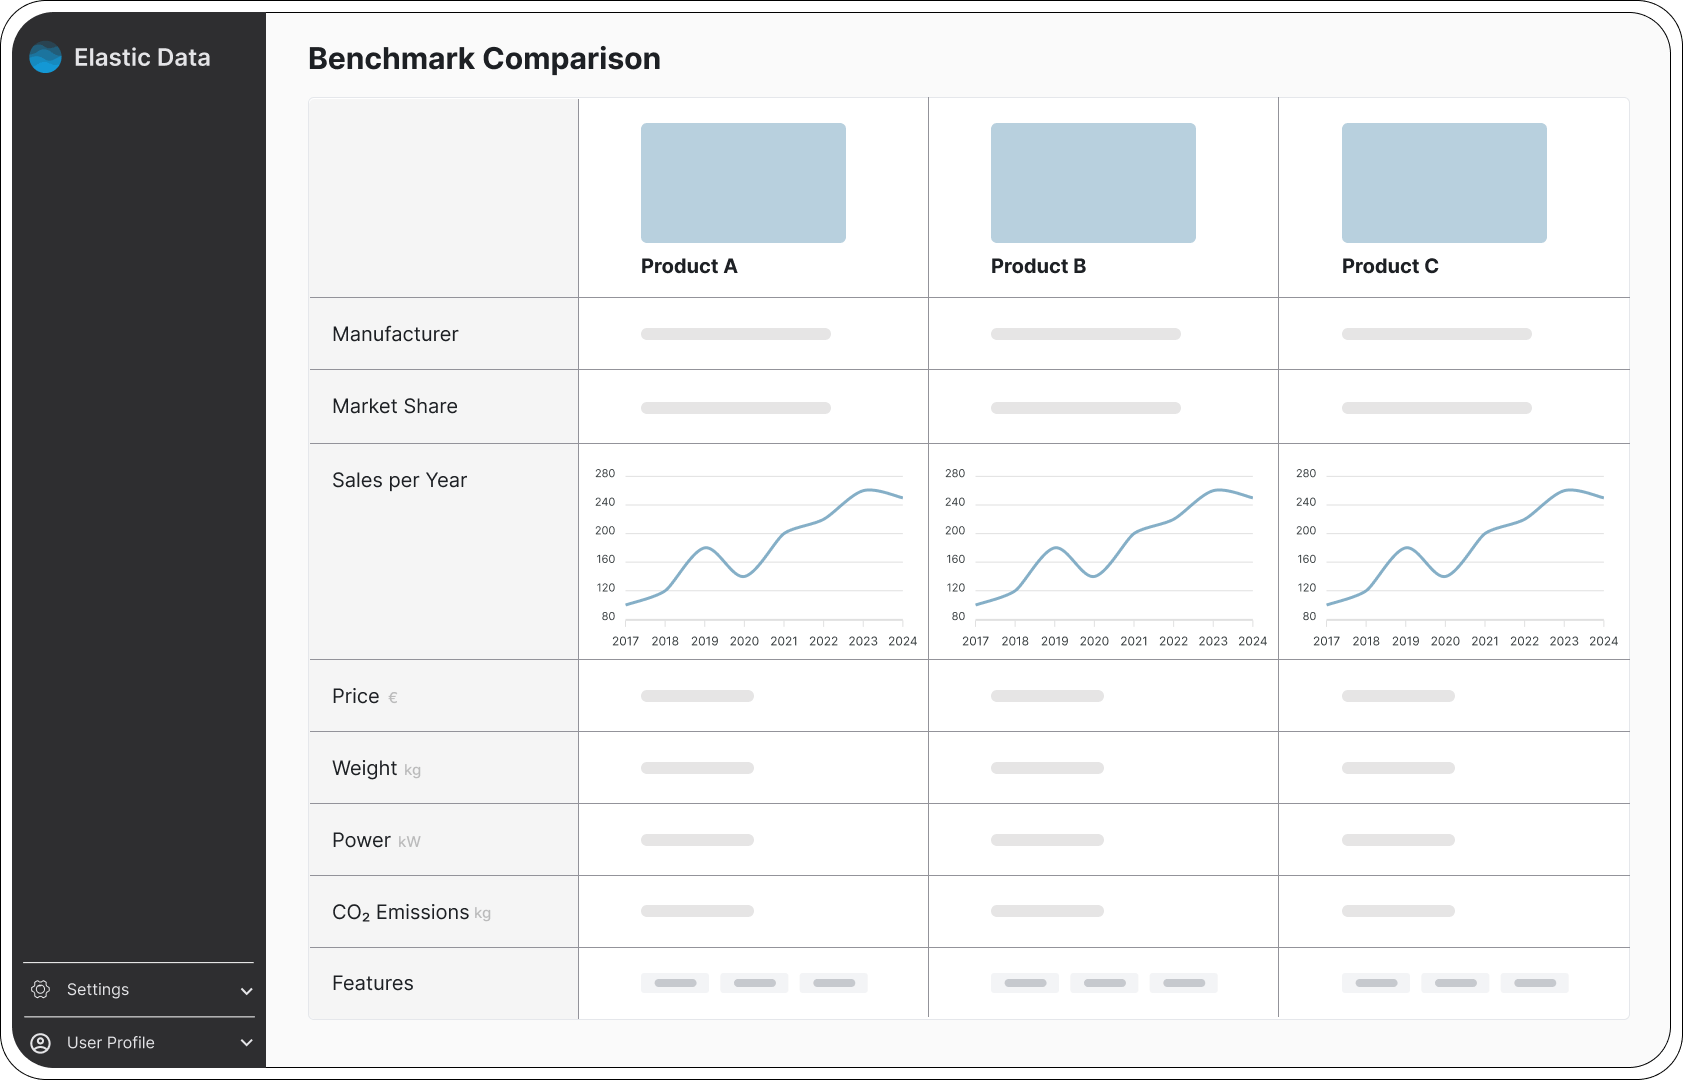Select the CO₂ Emissions row label
The image size is (1683, 1080).
(400, 912)
